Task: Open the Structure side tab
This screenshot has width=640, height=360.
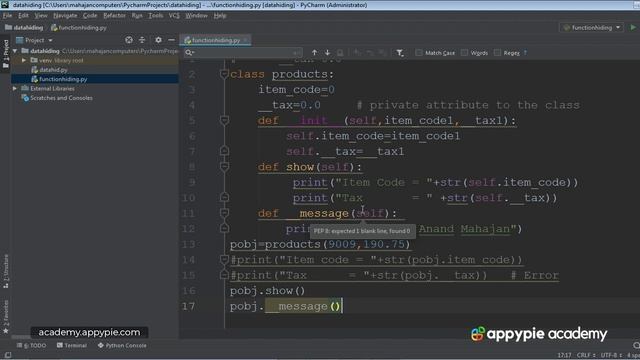Action: click(x=6, y=271)
